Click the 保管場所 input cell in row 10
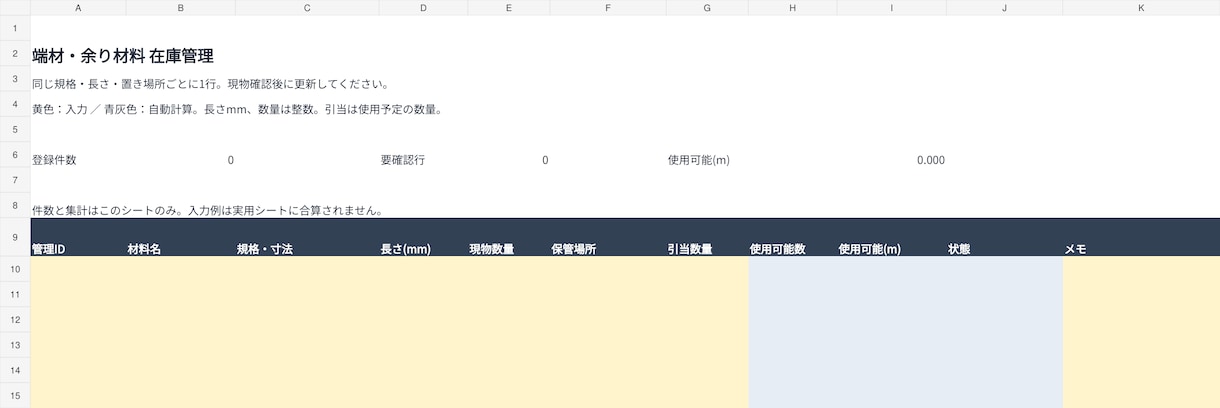 pos(608,269)
